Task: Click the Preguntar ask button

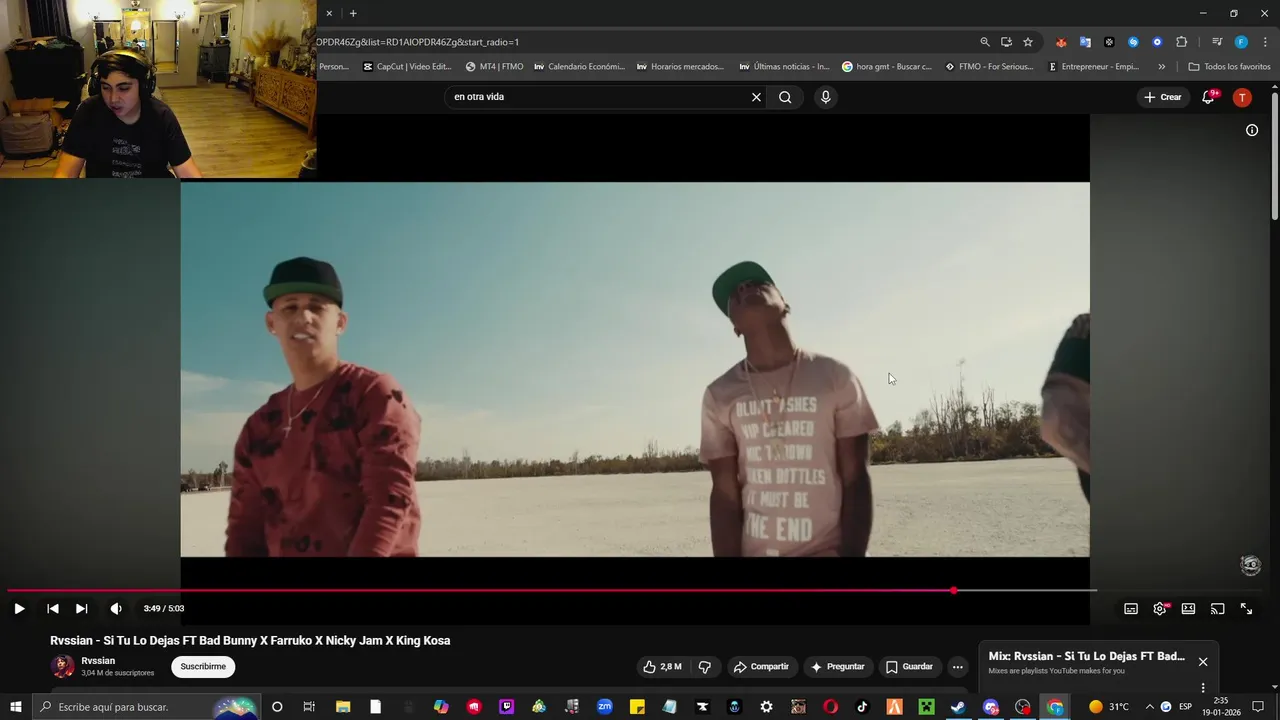Action: [838, 667]
